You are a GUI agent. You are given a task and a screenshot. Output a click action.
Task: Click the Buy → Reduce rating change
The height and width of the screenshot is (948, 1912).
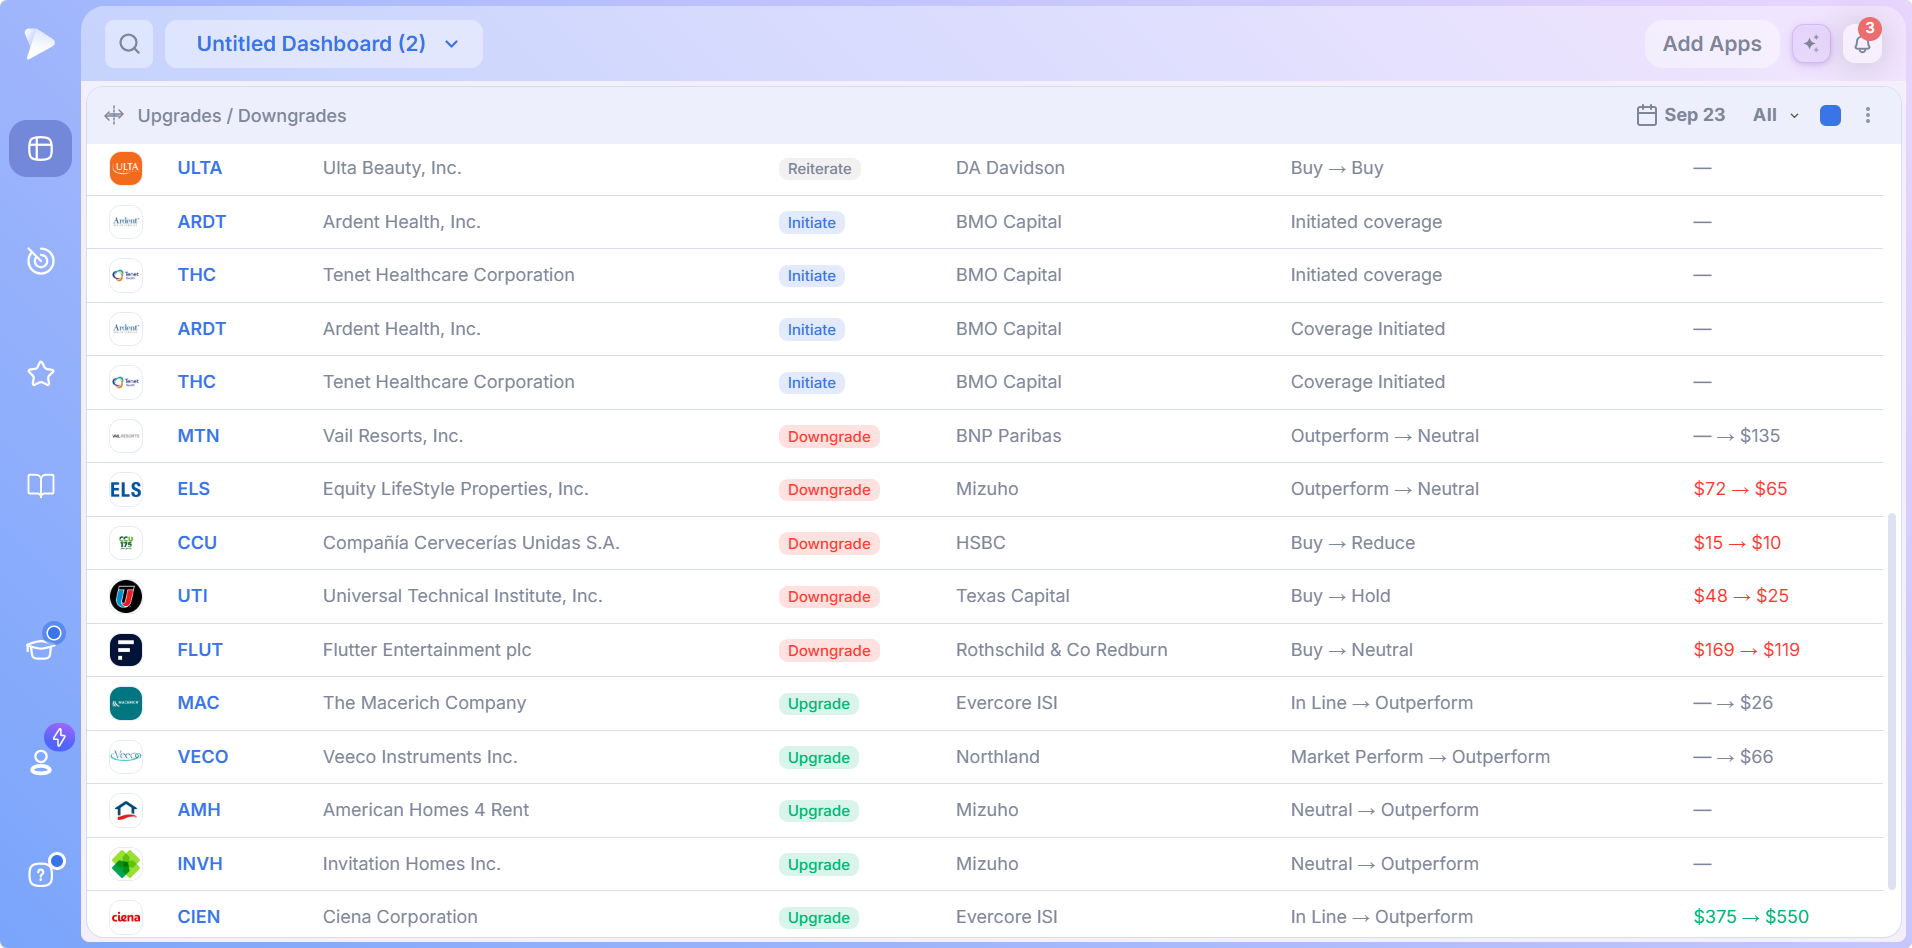[x=1353, y=543]
